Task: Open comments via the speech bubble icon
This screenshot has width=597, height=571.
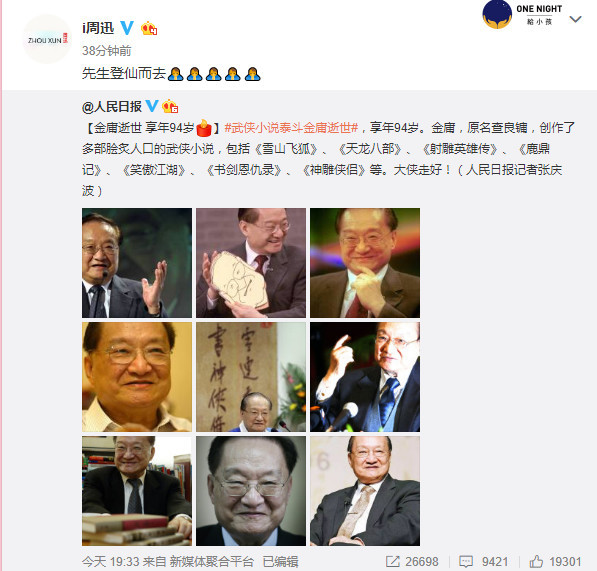Action: click(x=466, y=561)
